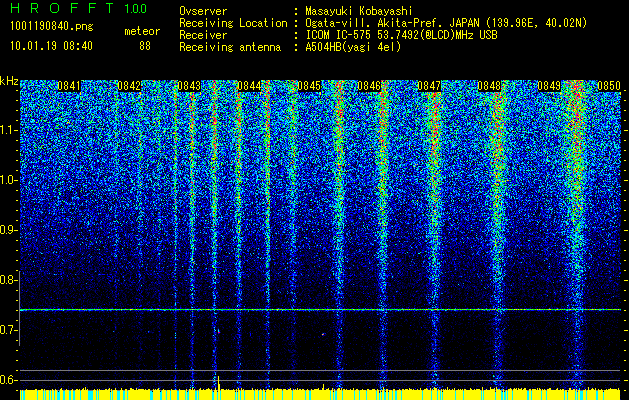
Task: Click the kHz axis unit label
Action: (x=9, y=82)
